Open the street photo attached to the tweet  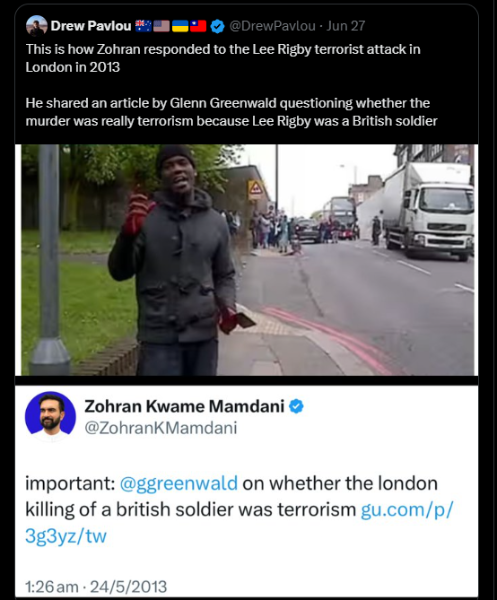coord(246,260)
